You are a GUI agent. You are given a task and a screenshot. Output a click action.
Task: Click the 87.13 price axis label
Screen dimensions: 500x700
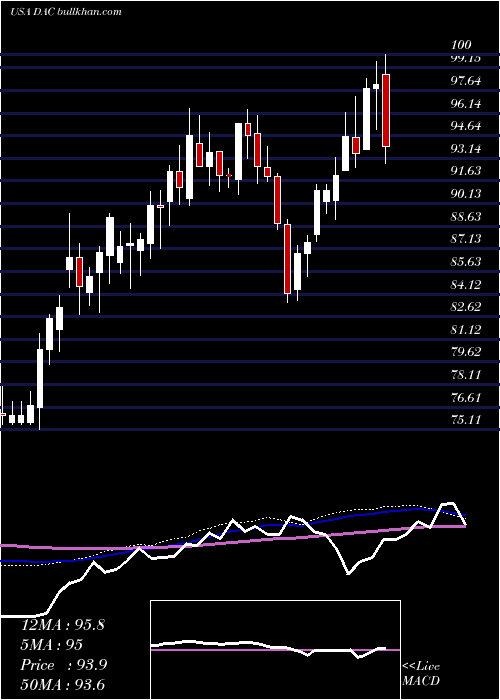(466, 239)
